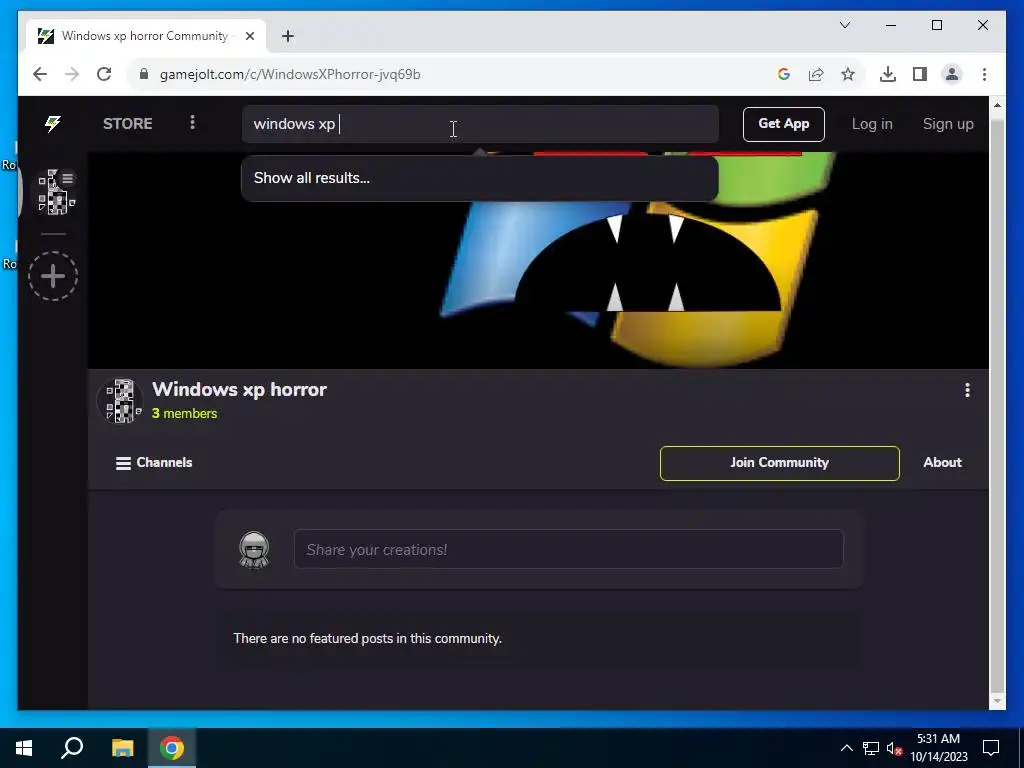Click the muted volume tray icon

pyautogui.click(x=894, y=748)
